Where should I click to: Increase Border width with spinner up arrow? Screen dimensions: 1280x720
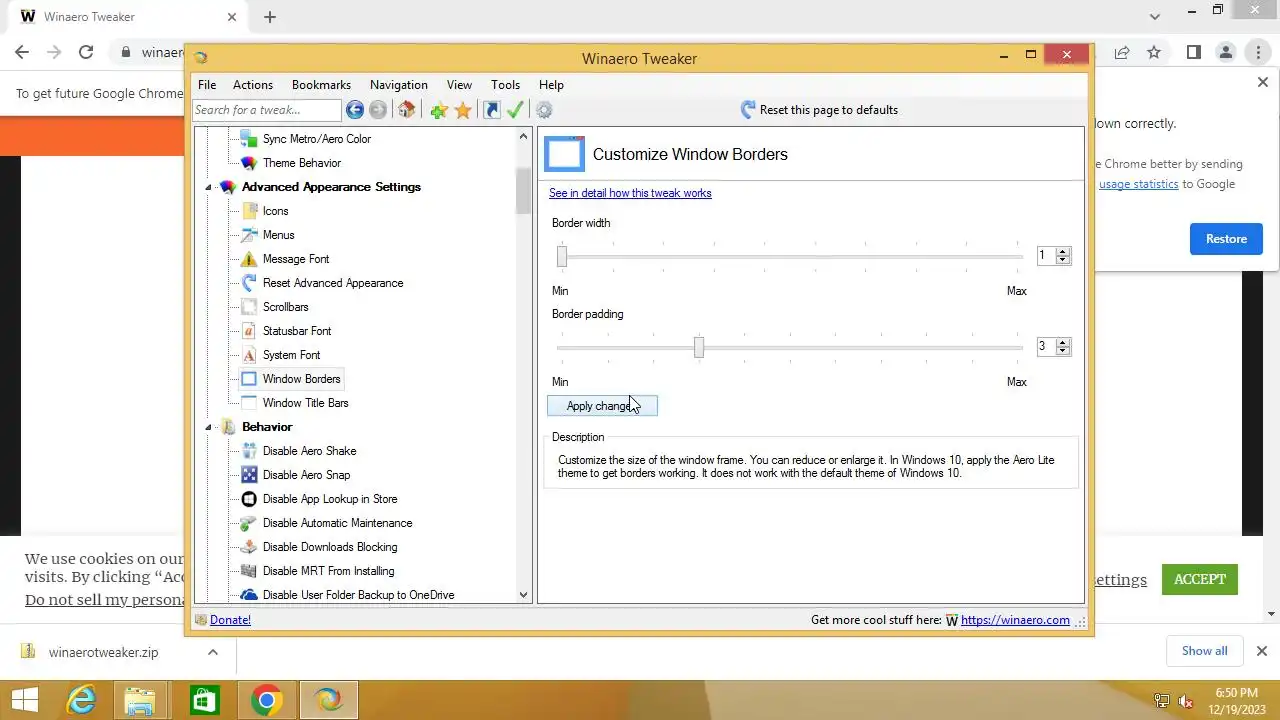1063,252
